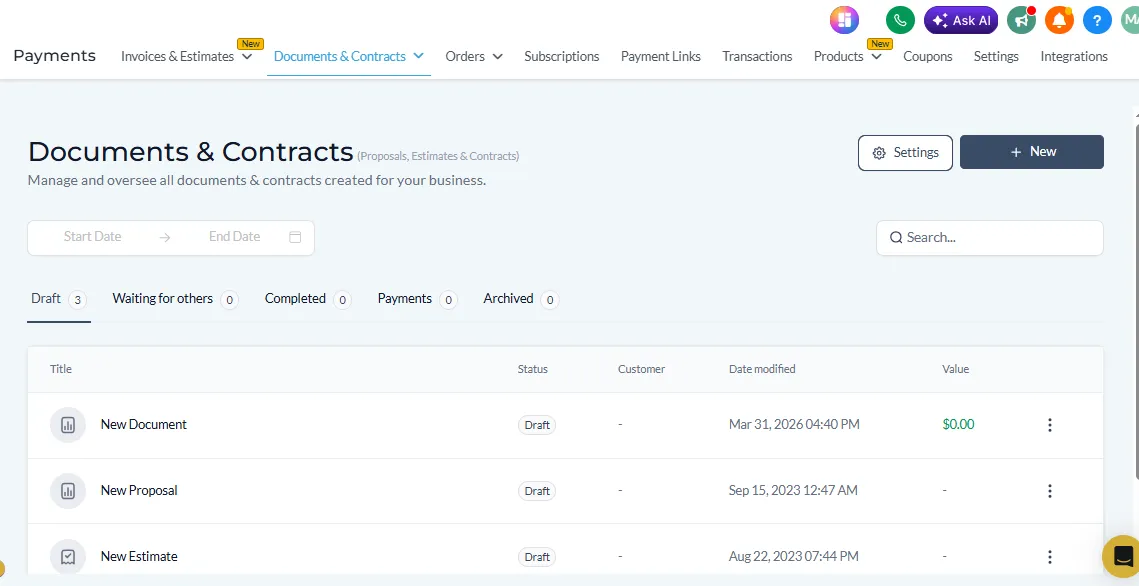
Task: Click the Ask AI button
Action: [x=961, y=20]
